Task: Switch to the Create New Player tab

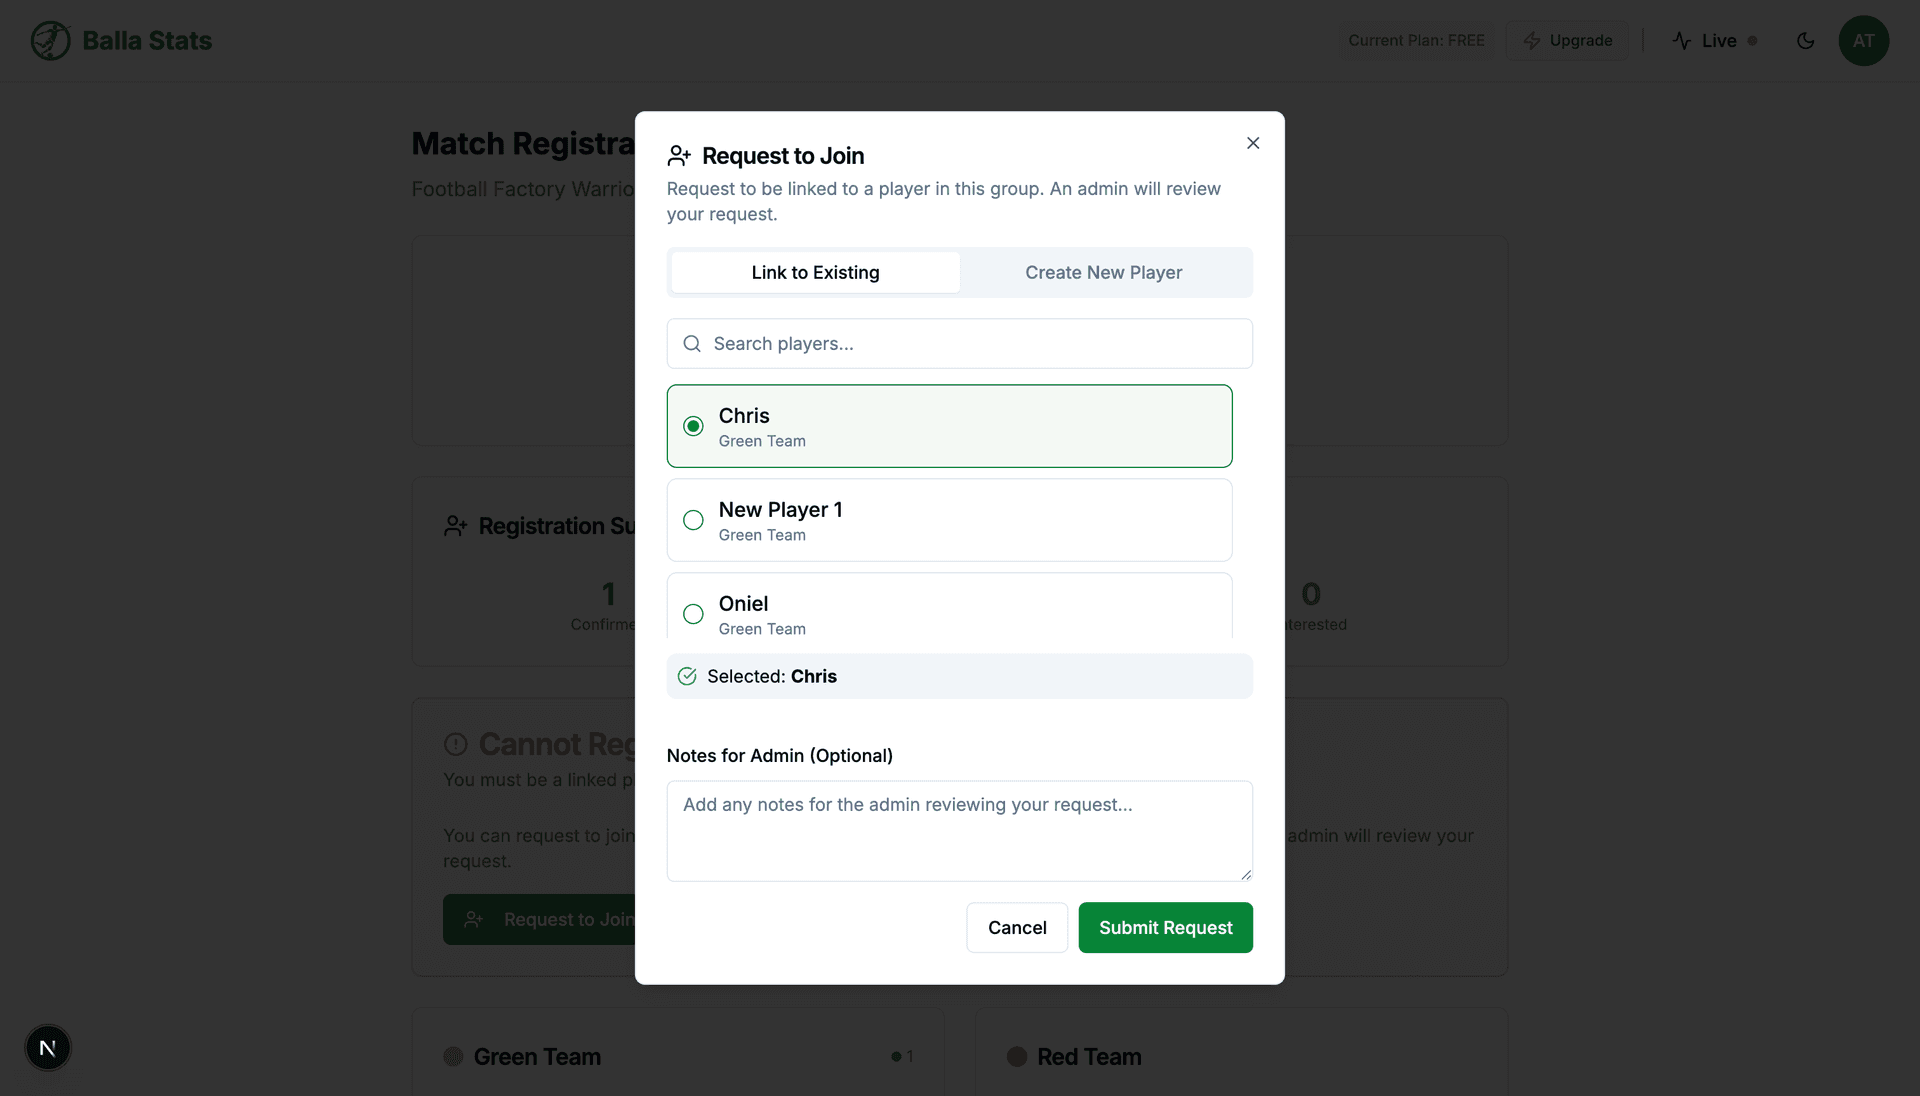Action: pos(1103,272)
